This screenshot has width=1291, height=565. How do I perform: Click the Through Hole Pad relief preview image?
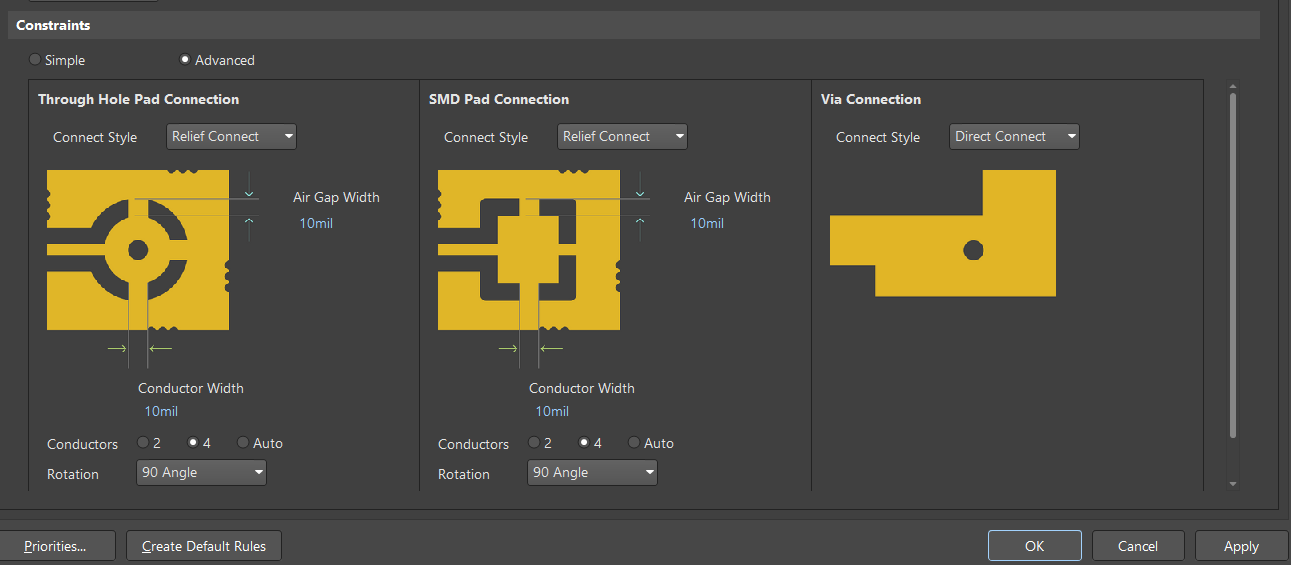pyautogui.click(x=139, y=250)
